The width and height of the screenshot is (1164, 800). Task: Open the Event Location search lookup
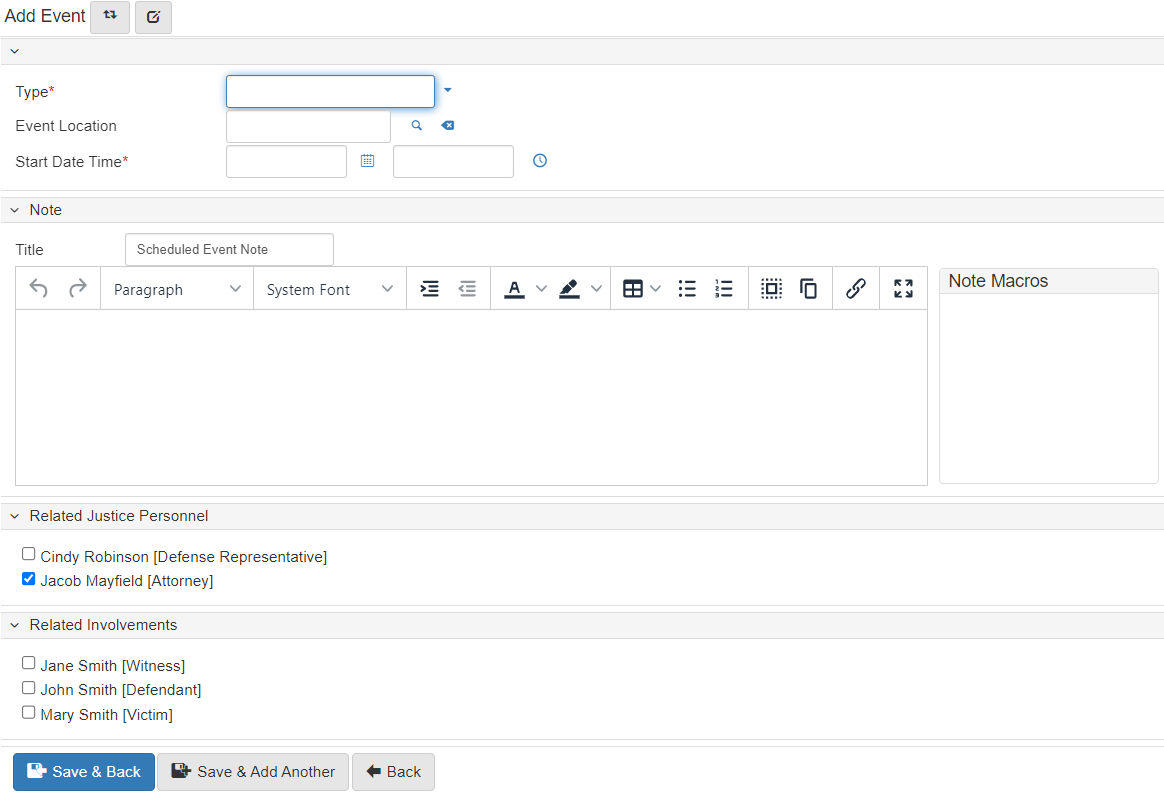pyautogui.click(x=417, y=125)
